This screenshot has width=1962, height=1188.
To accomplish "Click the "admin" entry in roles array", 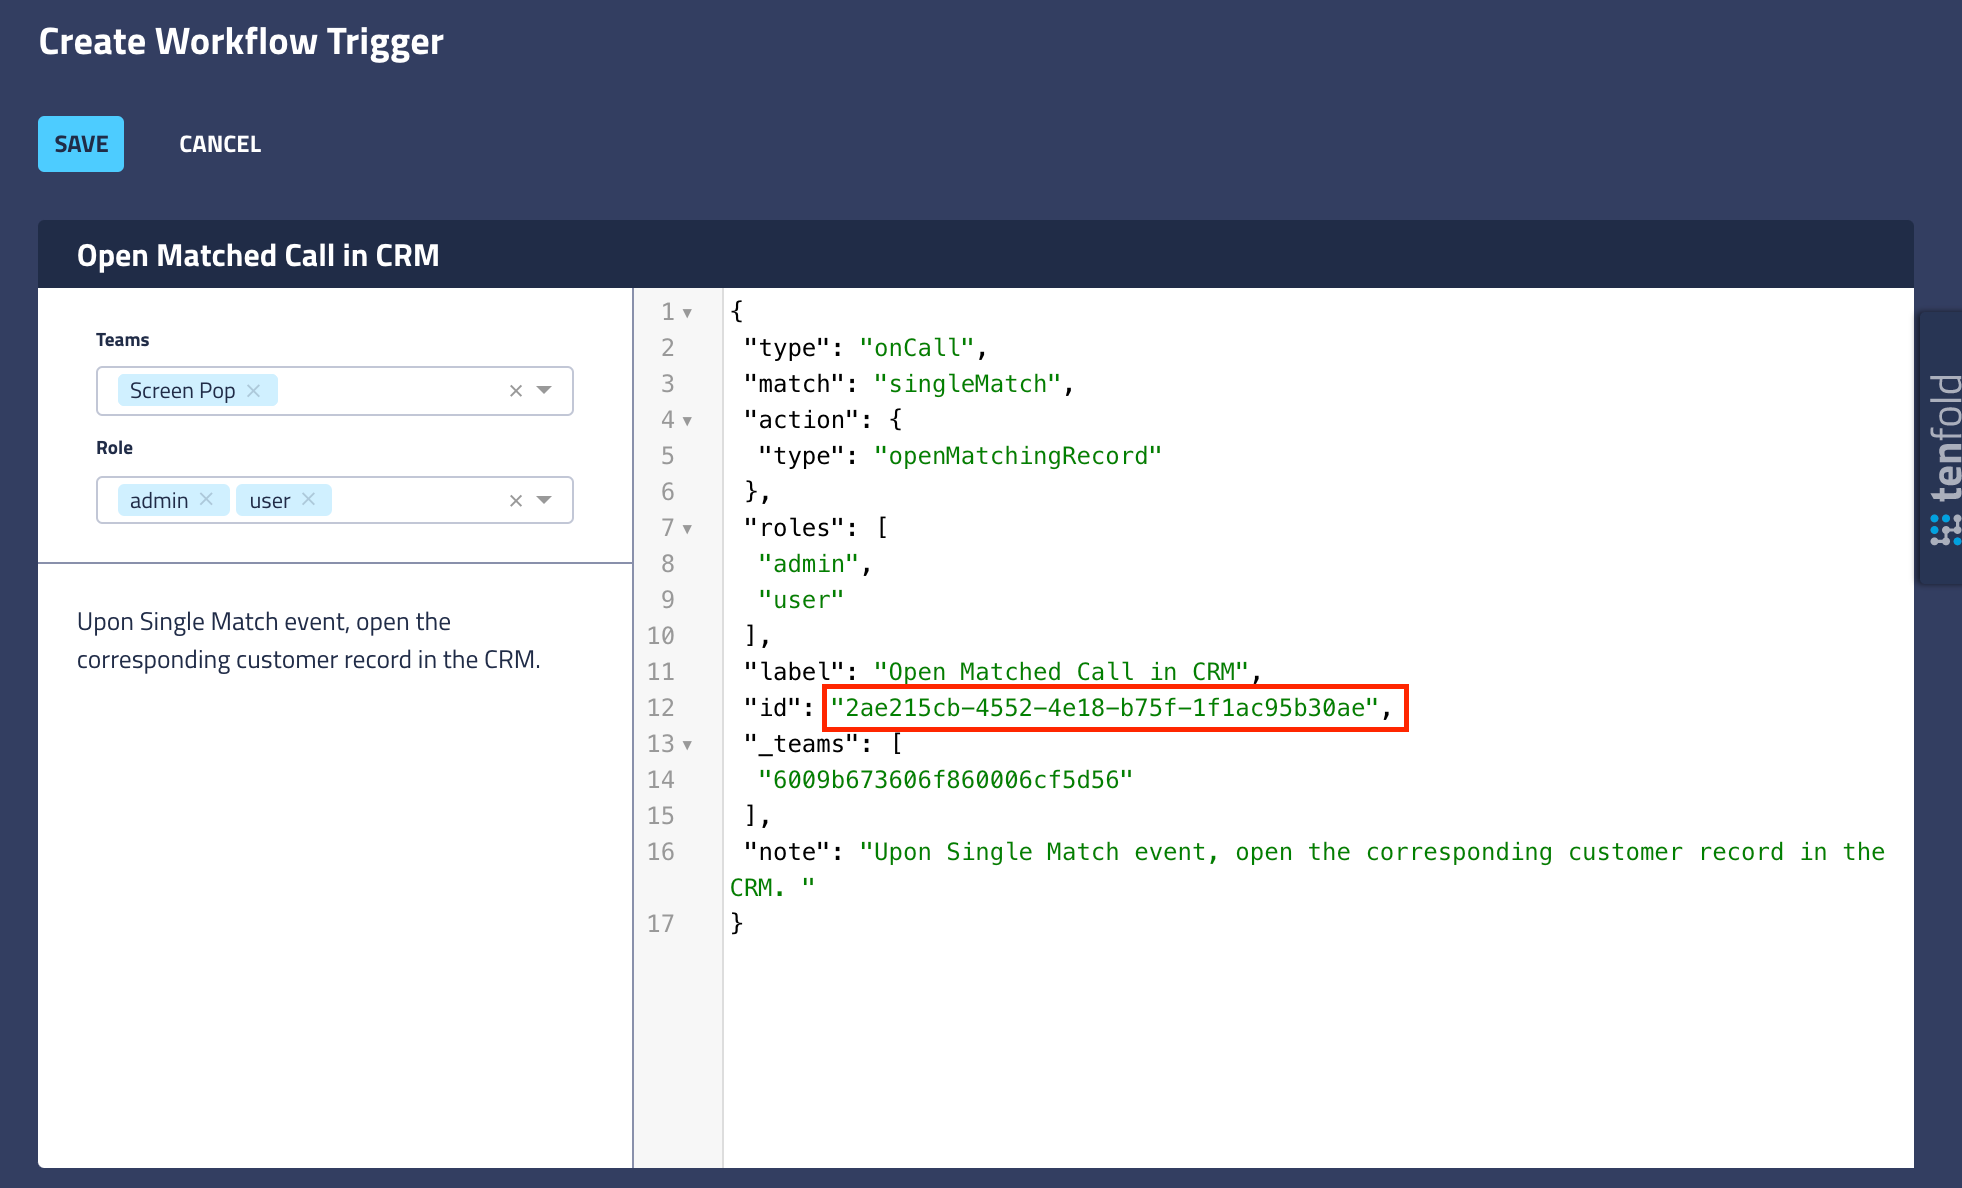I will (x=809, y=564).
